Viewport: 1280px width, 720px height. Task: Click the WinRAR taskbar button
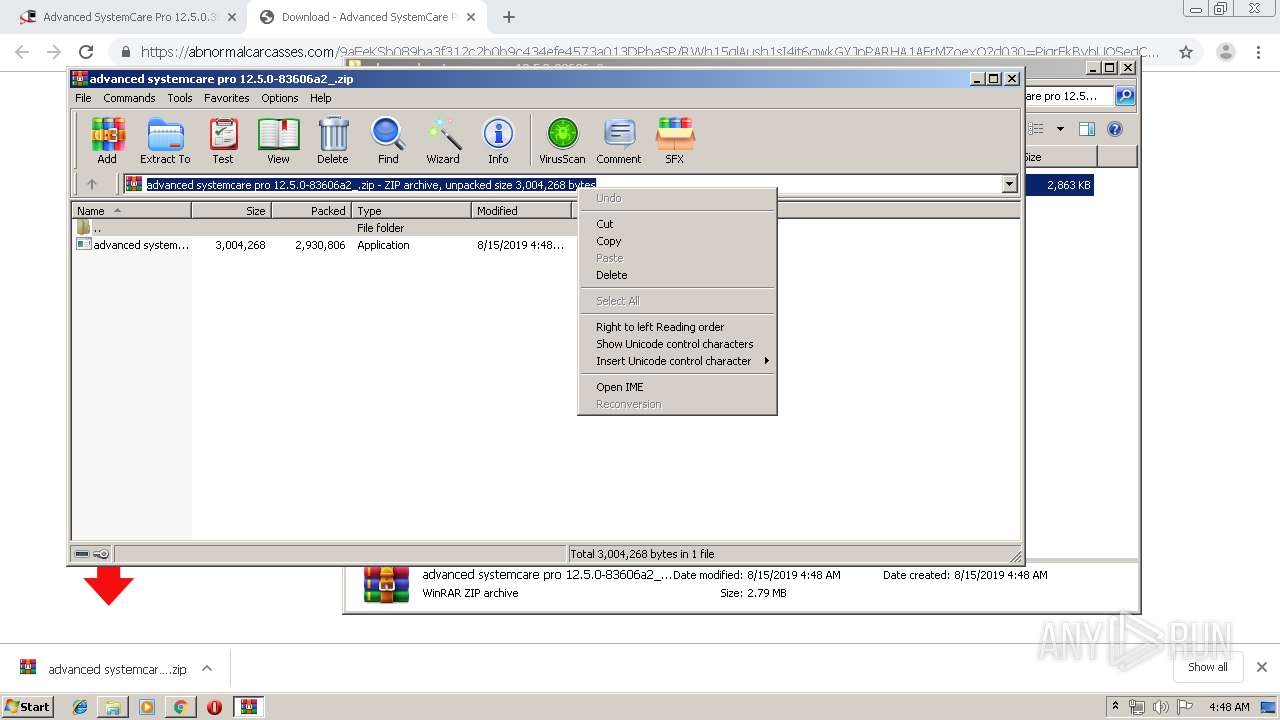click(249, 707)
